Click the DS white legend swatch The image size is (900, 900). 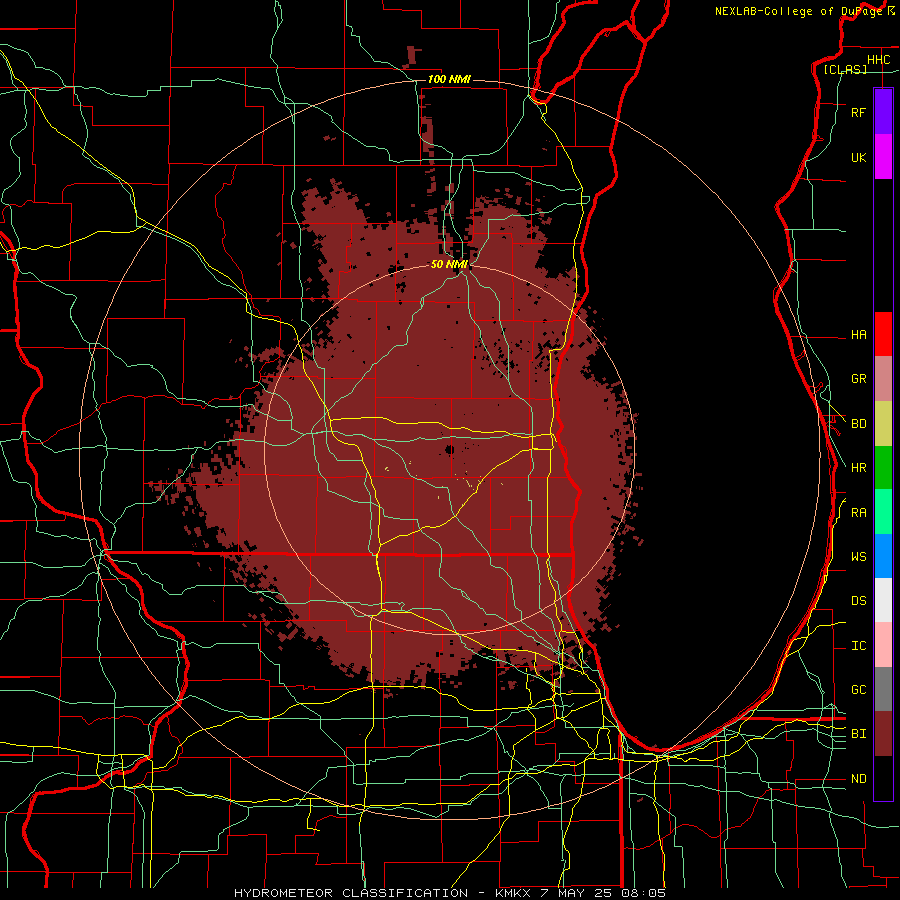click(x=883, y=601)
